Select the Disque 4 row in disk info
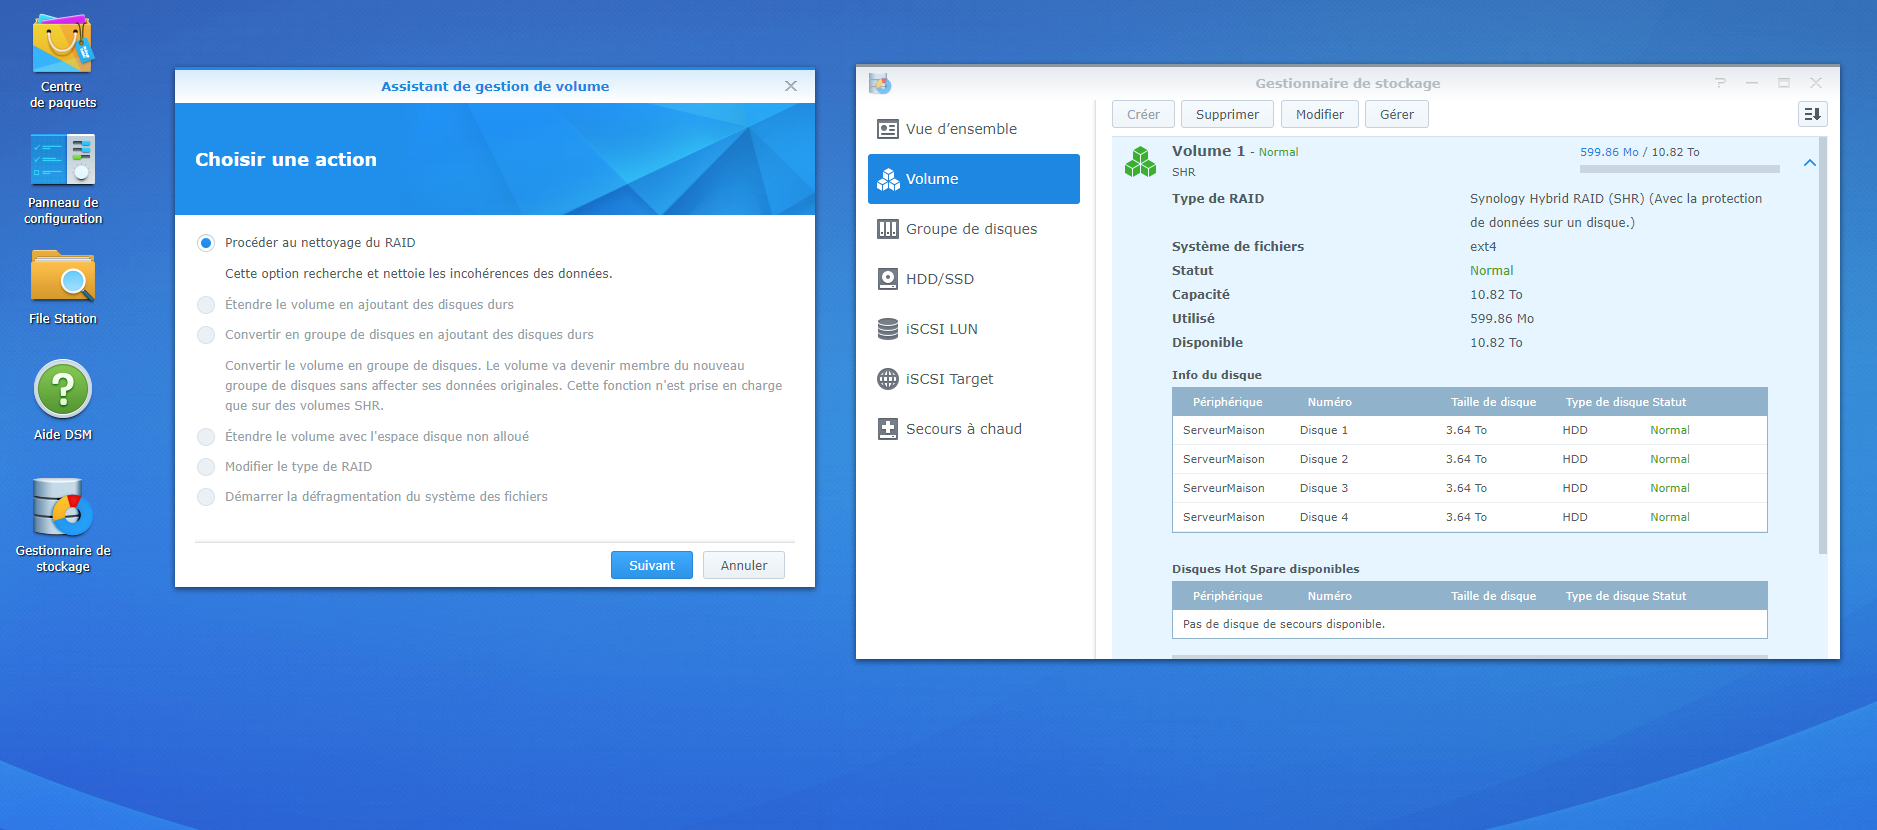Image resolution: width=1877 pixels, height=830 pixels. (x=1470, y=517)
